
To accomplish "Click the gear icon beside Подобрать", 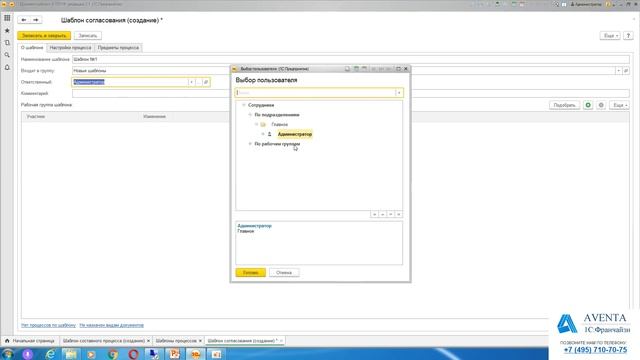I will pos(601,105).
